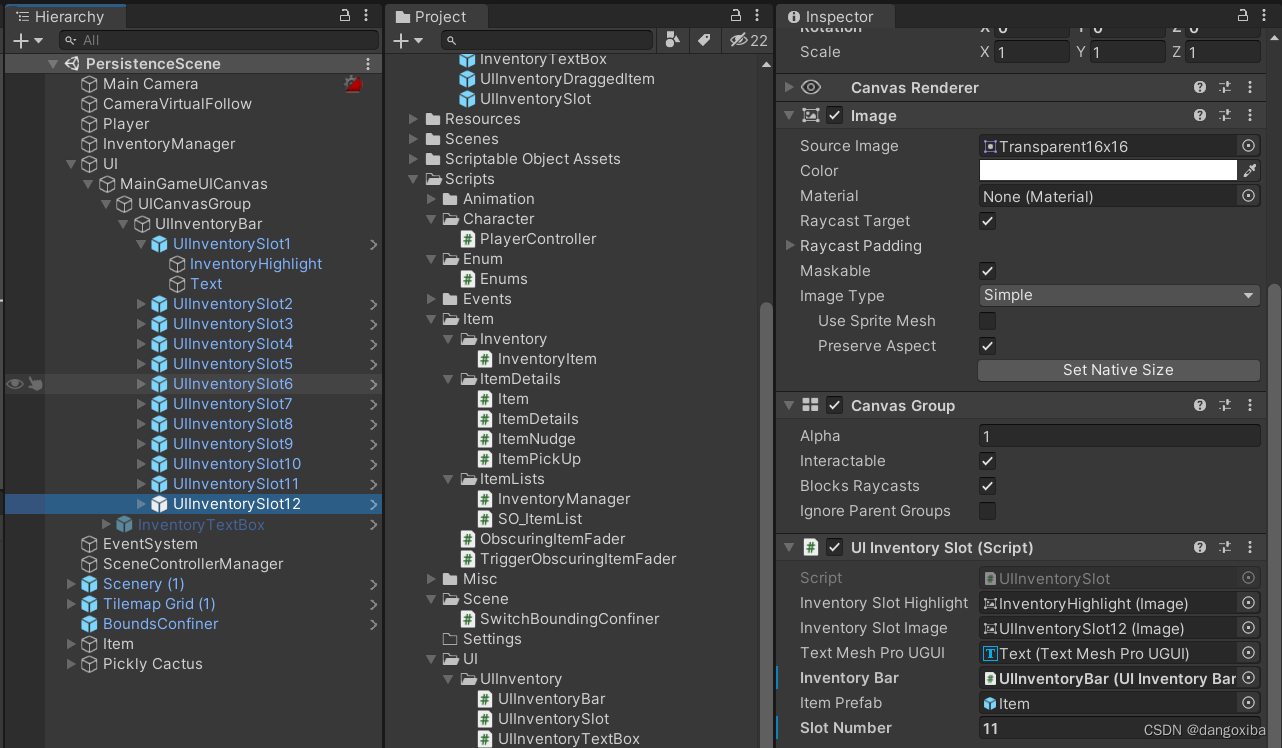Click the Main Camera warning icon

[x=352, y=84]
